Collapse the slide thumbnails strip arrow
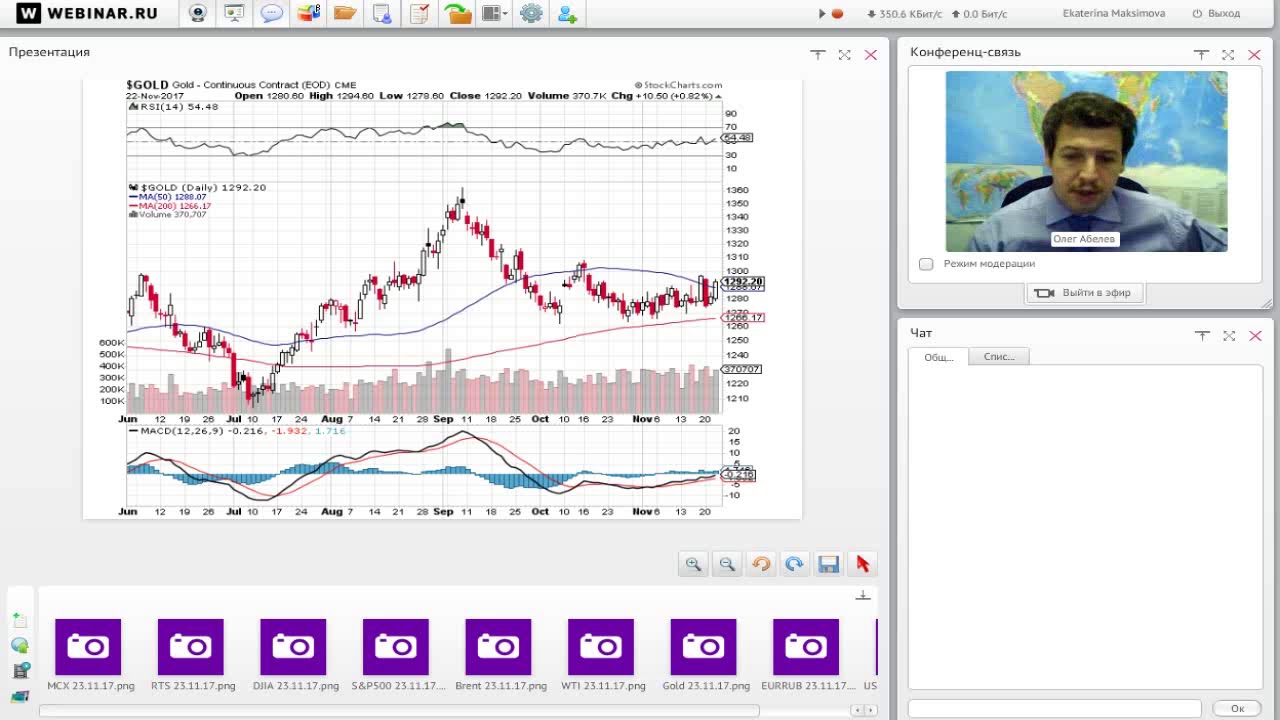This screenshot has width=1280, height=720. [x=863, y=595]
